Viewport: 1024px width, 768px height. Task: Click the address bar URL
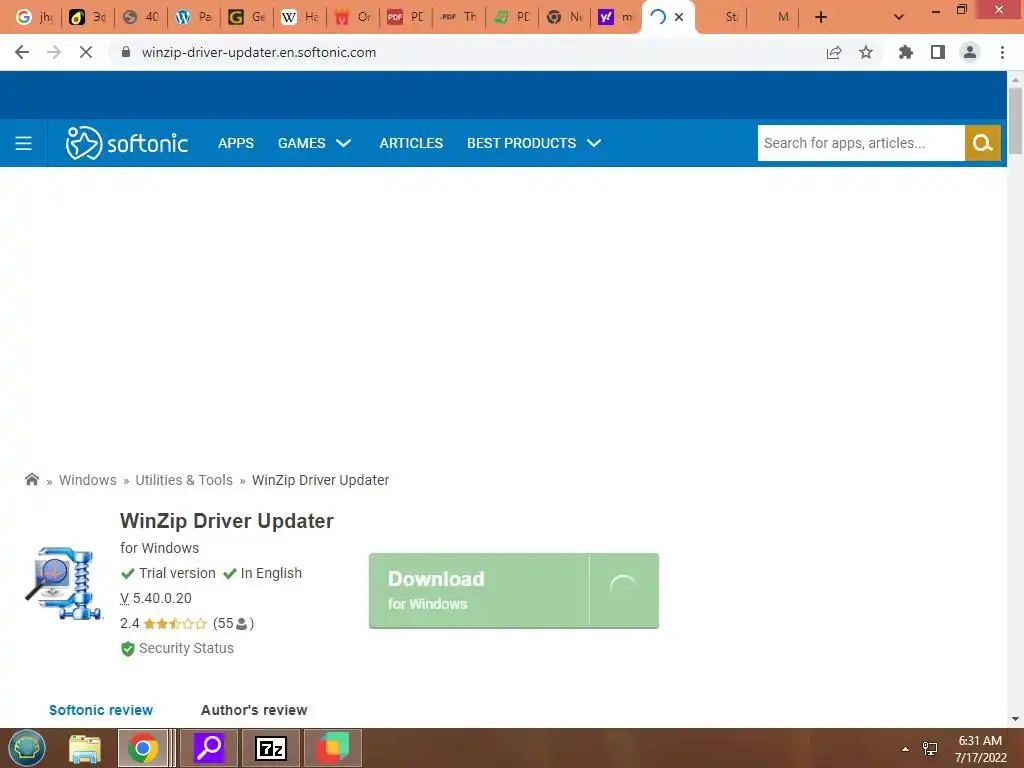click(259, 52)
